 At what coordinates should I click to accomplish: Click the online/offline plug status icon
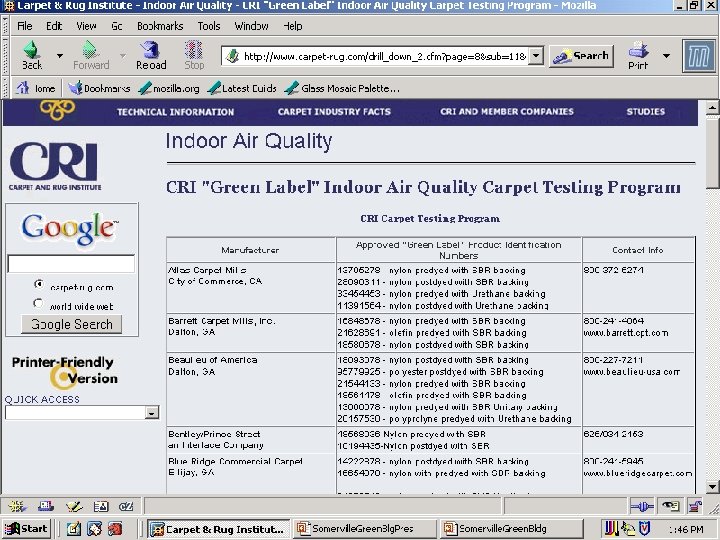point(642,506)
